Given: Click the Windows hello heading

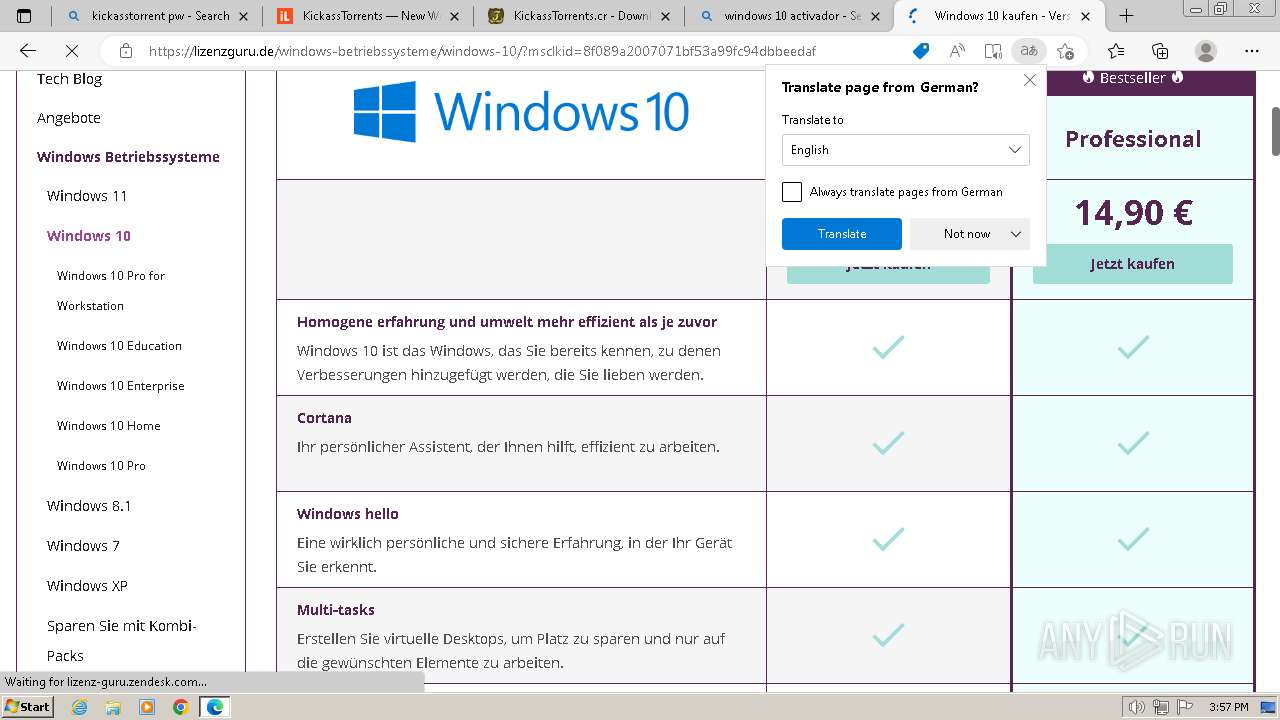Looking at the screenshot, I should coord(348,514).
